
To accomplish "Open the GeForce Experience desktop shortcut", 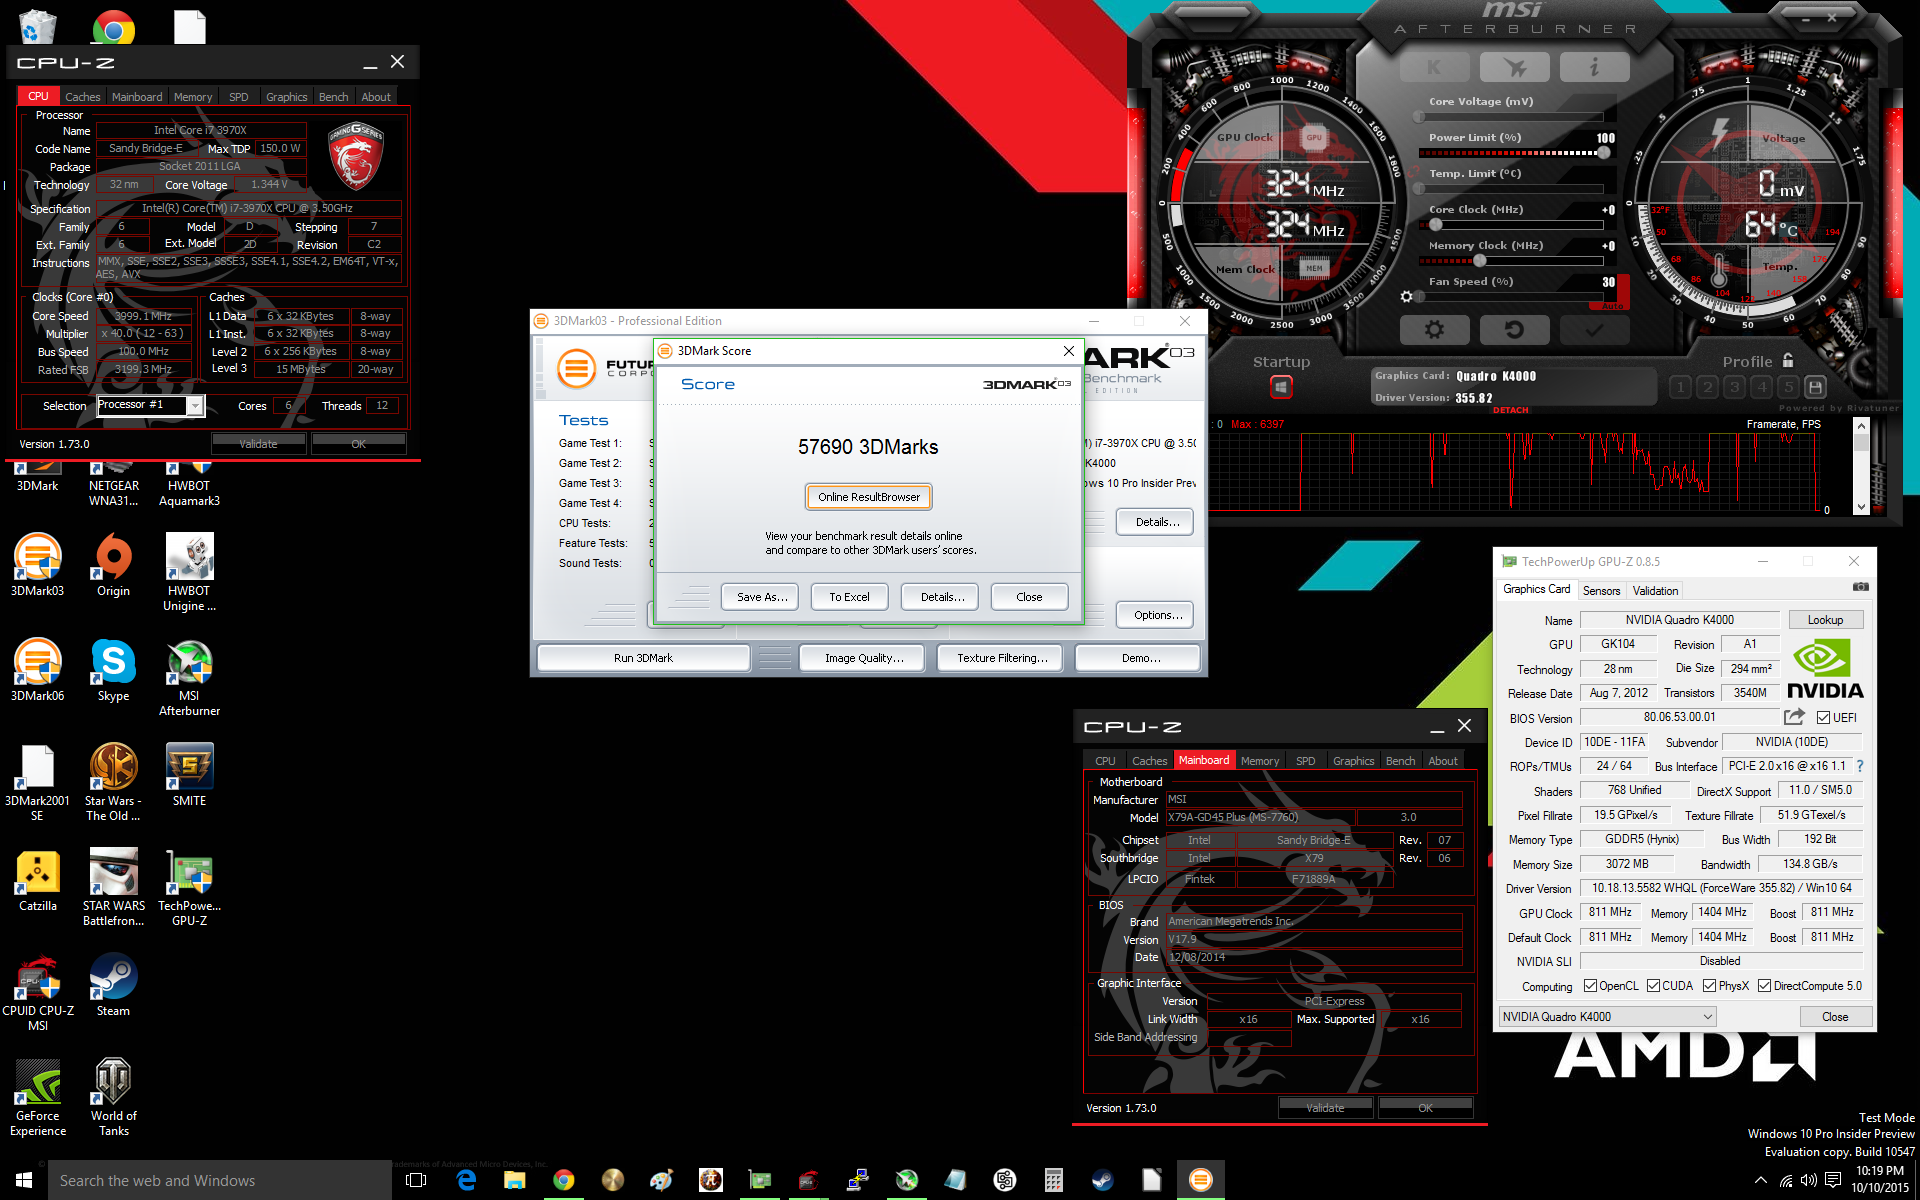I will 38,1097.
